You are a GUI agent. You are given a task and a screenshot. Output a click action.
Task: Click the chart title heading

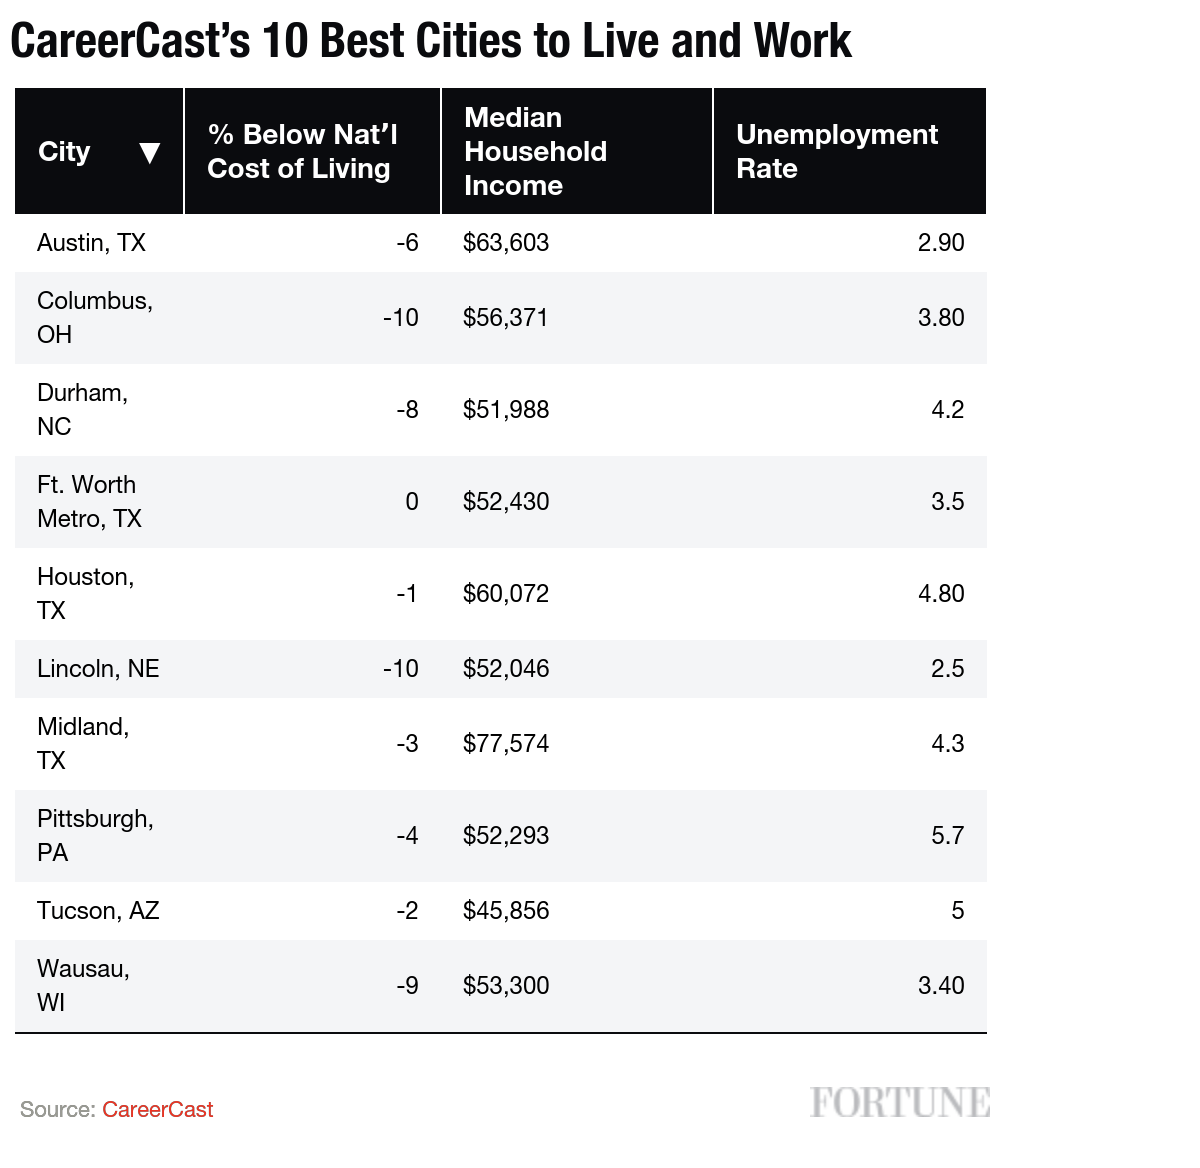(x=431, y=42)
